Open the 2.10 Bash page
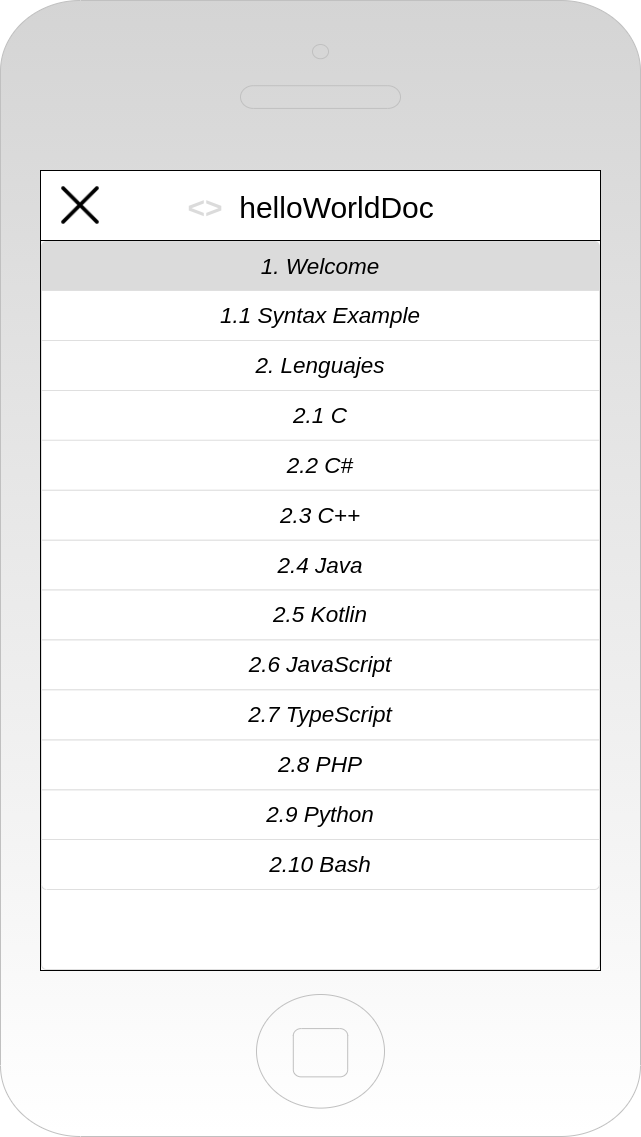 pos(320,865)
